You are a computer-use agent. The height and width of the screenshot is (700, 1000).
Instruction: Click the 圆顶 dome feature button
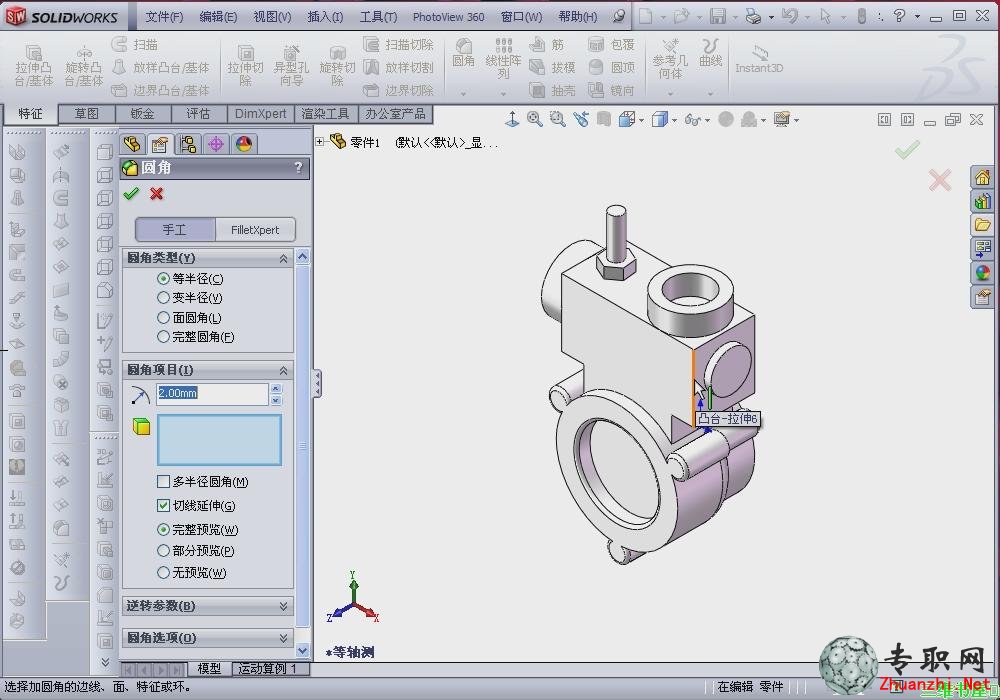click(612, 68)
